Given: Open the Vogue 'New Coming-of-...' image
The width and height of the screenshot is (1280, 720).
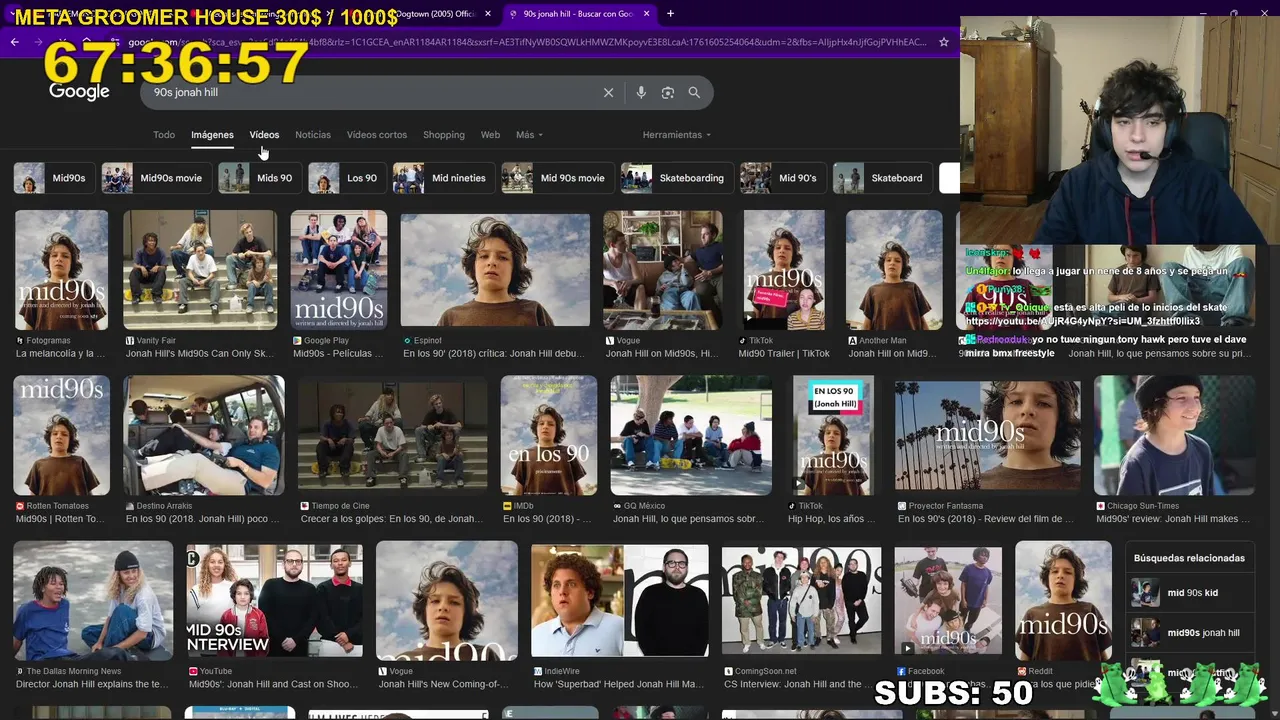Looking at the screenshot, I should point(447,601).
